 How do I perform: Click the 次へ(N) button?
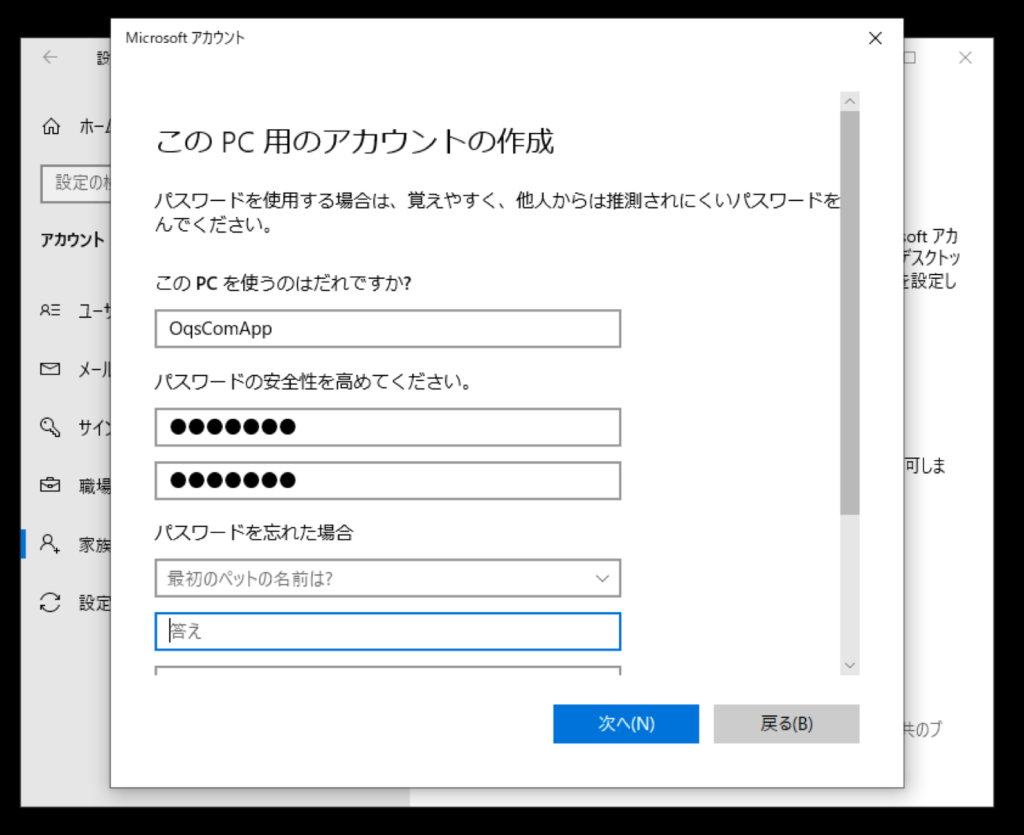tap(626, 724)
